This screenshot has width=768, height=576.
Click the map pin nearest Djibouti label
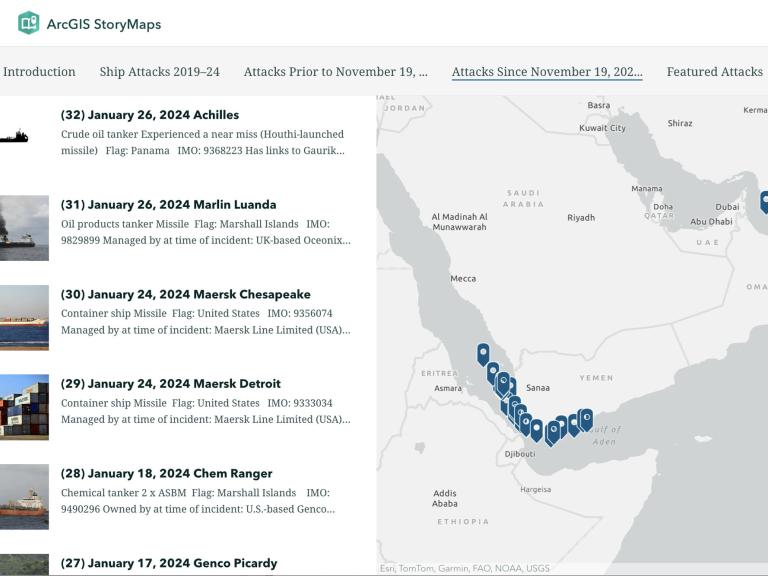coord(537,430)
